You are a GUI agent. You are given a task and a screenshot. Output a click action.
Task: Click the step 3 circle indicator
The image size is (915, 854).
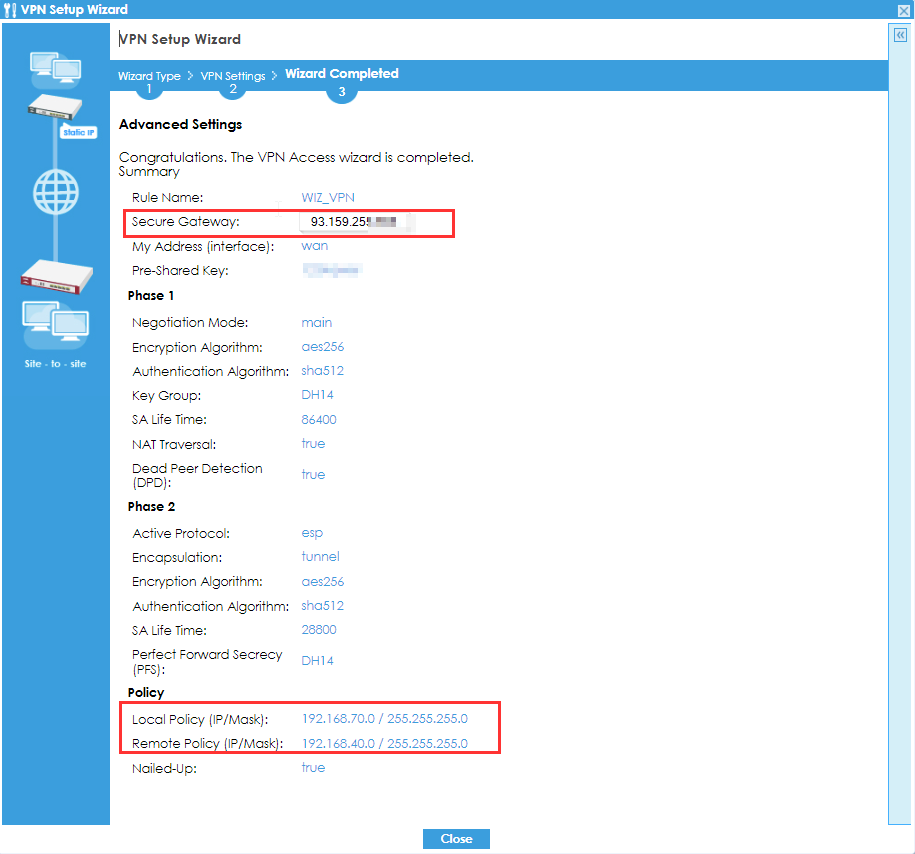(342, 91)
